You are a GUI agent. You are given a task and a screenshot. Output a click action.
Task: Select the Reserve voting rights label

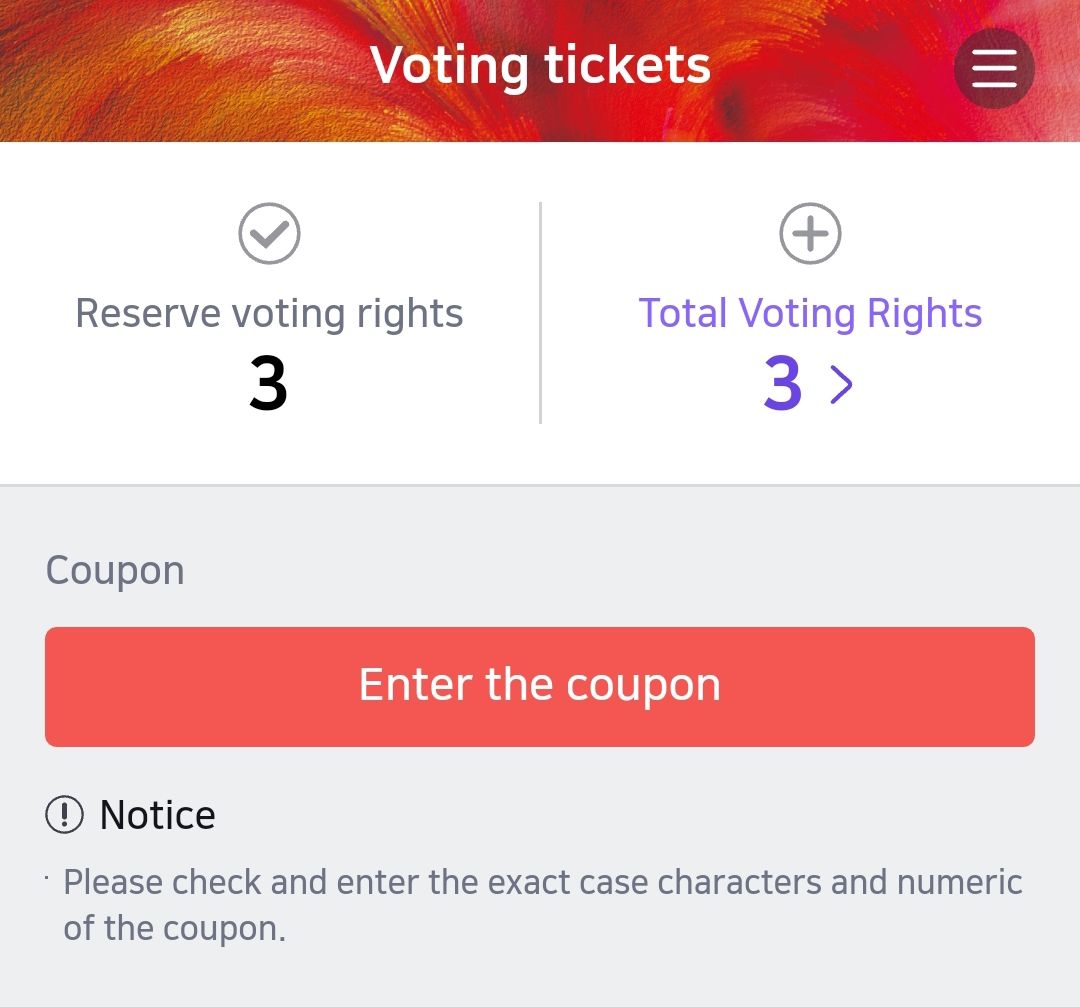click(x=269, y=313)
